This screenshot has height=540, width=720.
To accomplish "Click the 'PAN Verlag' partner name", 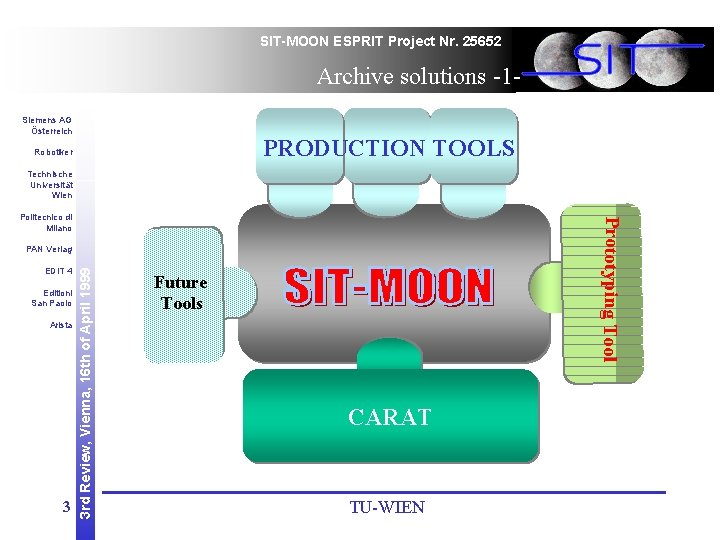I will tap(49, 249).
